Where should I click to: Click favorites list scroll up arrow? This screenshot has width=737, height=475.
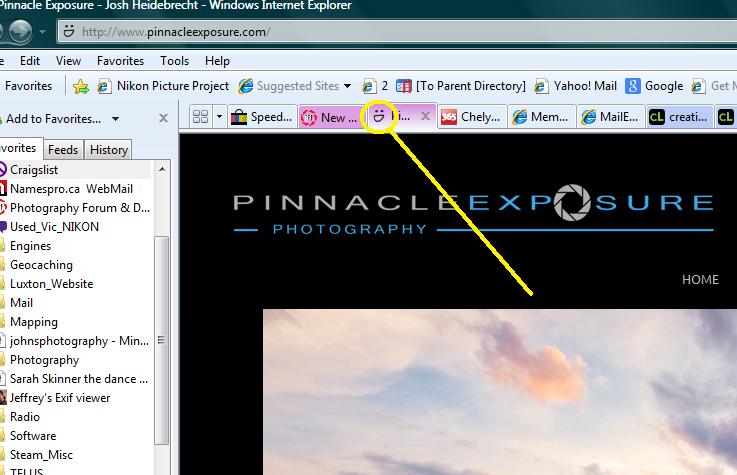point(162,169)
